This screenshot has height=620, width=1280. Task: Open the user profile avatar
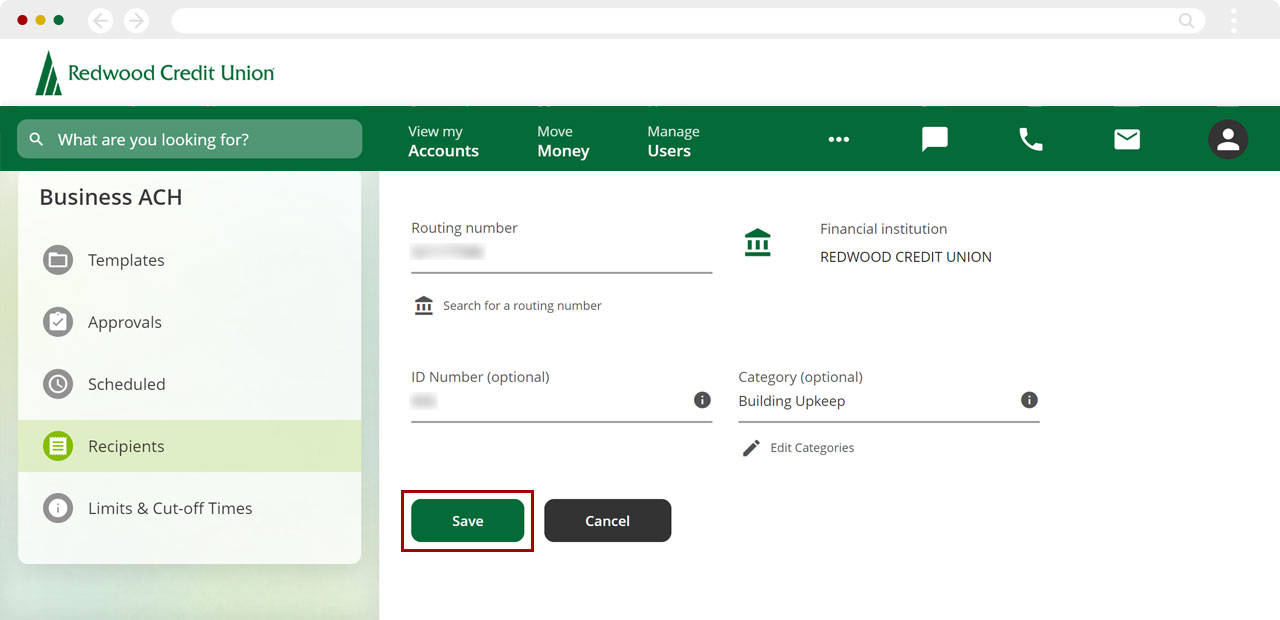[x=1228, y=140]
